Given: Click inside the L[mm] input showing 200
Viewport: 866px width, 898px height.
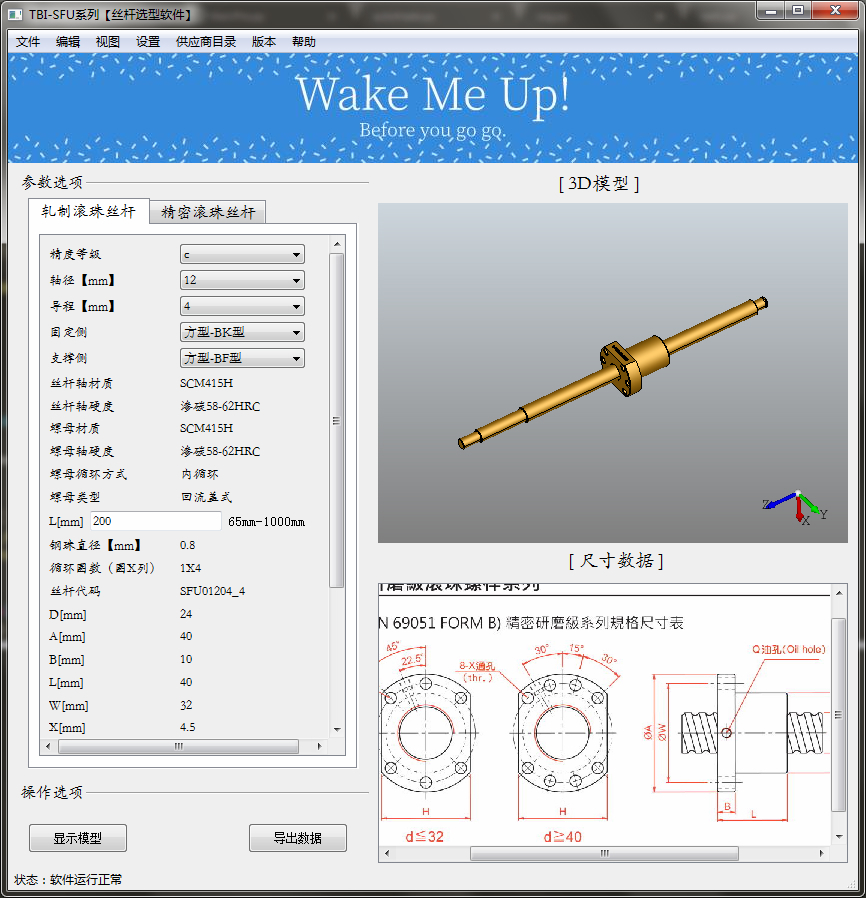Looking at the screenshot, I should click(x=155, y=521).
